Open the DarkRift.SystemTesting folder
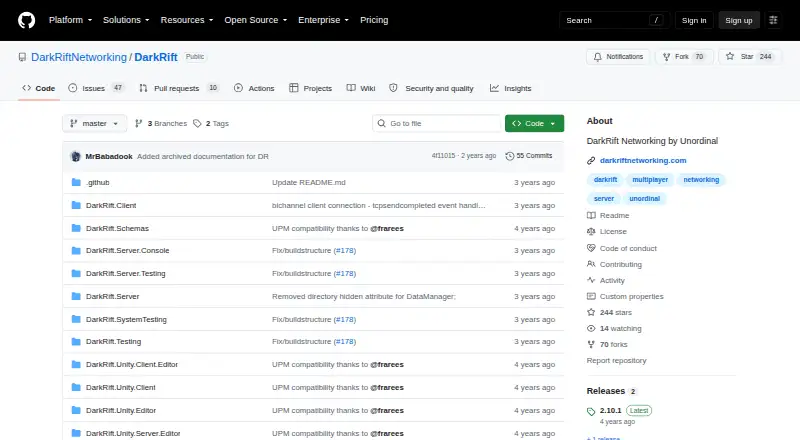Image resolution: width=800 pixels, height=440 pixels. [x=126, y=320]
